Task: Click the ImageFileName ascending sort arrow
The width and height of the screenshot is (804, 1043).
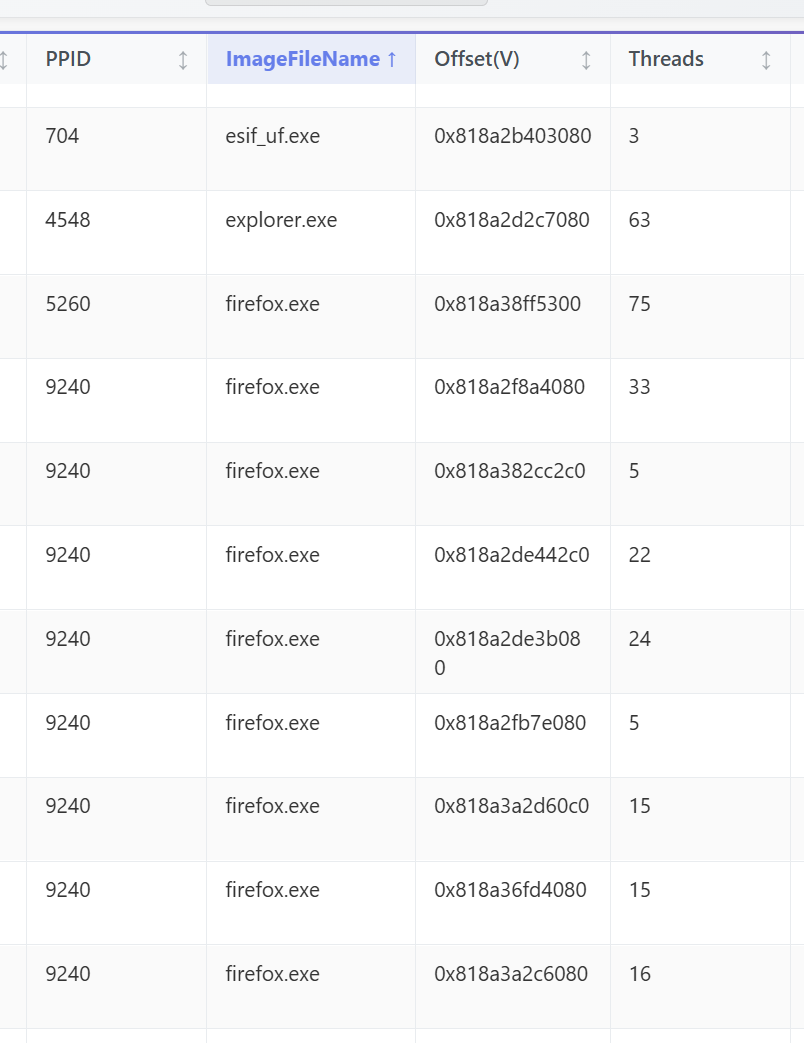Action: coord(392,59)
